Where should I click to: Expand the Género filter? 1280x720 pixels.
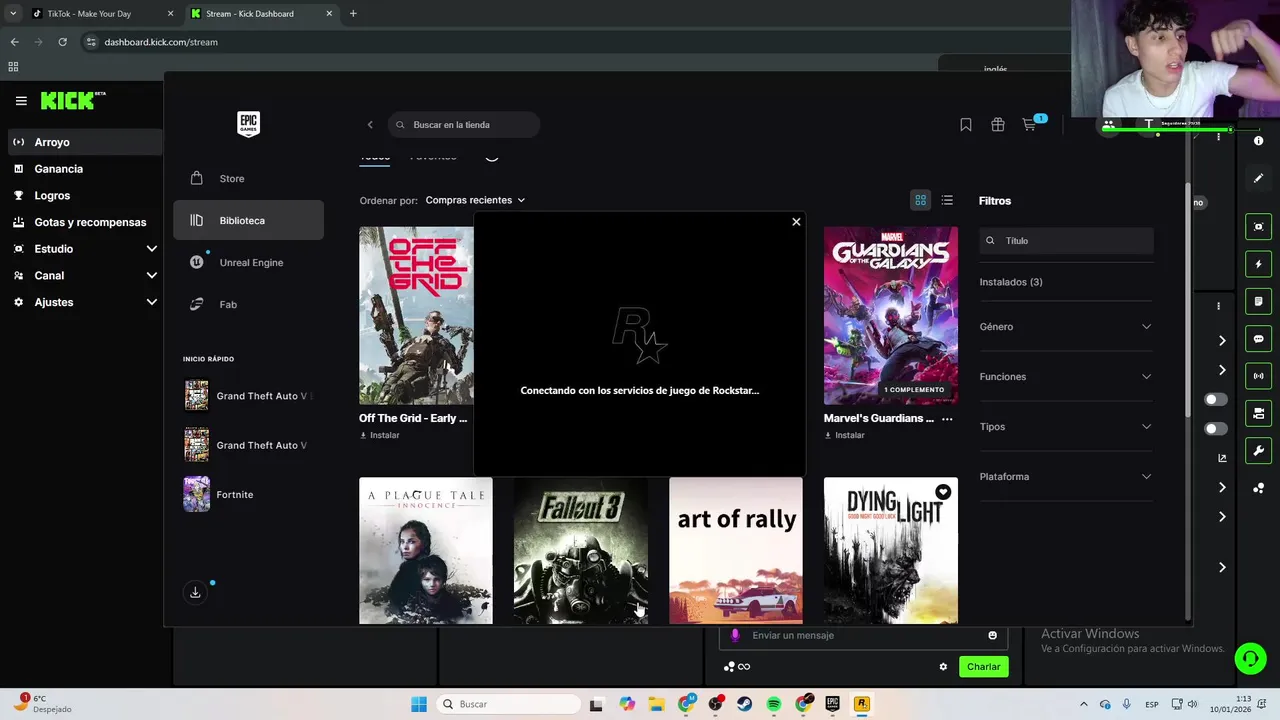[1066, 327]
